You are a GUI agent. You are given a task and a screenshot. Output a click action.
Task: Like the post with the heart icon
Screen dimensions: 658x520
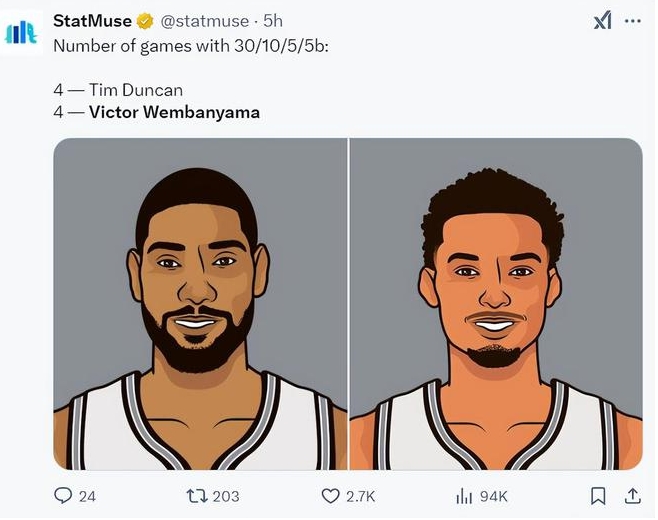[x=330, y=495]
